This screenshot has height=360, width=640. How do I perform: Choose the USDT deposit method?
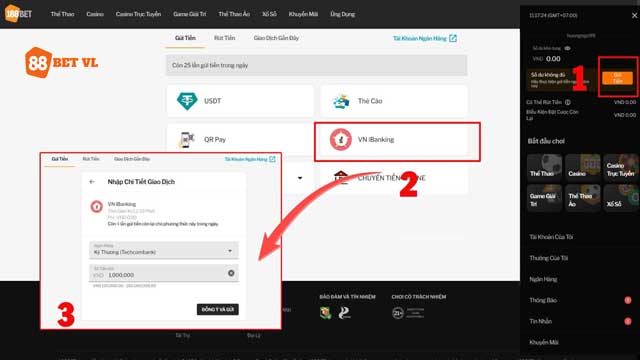pos(240,101)
